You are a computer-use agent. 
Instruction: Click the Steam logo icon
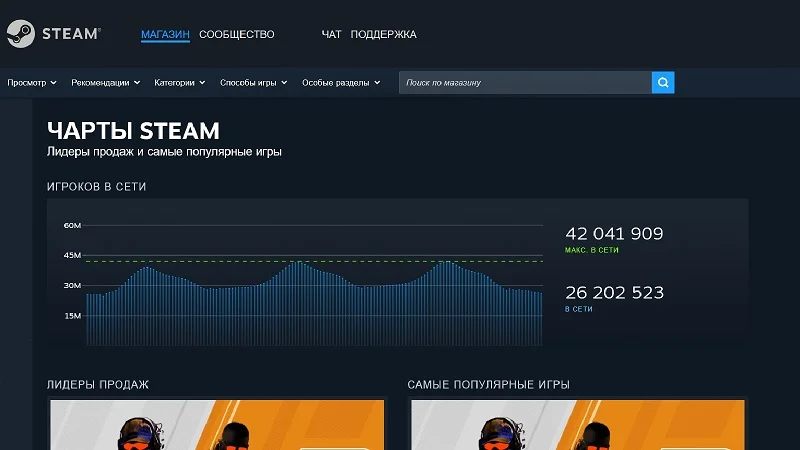[20, 34]
